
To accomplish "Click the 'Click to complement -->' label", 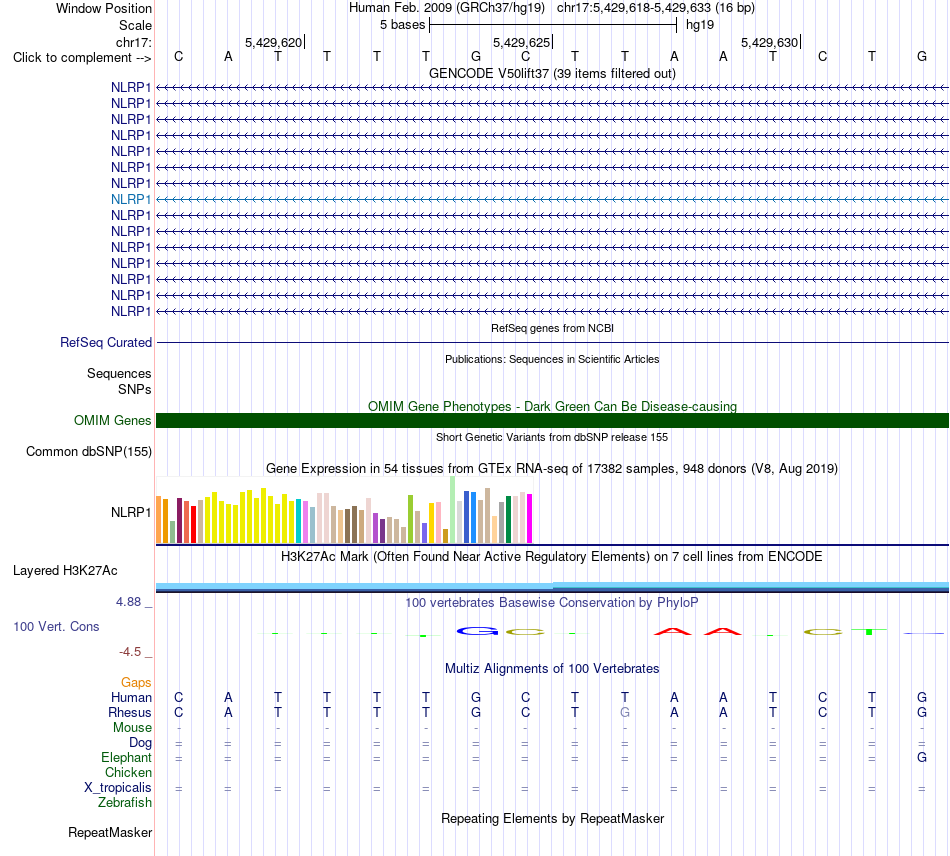I will [x=82, y=58].
